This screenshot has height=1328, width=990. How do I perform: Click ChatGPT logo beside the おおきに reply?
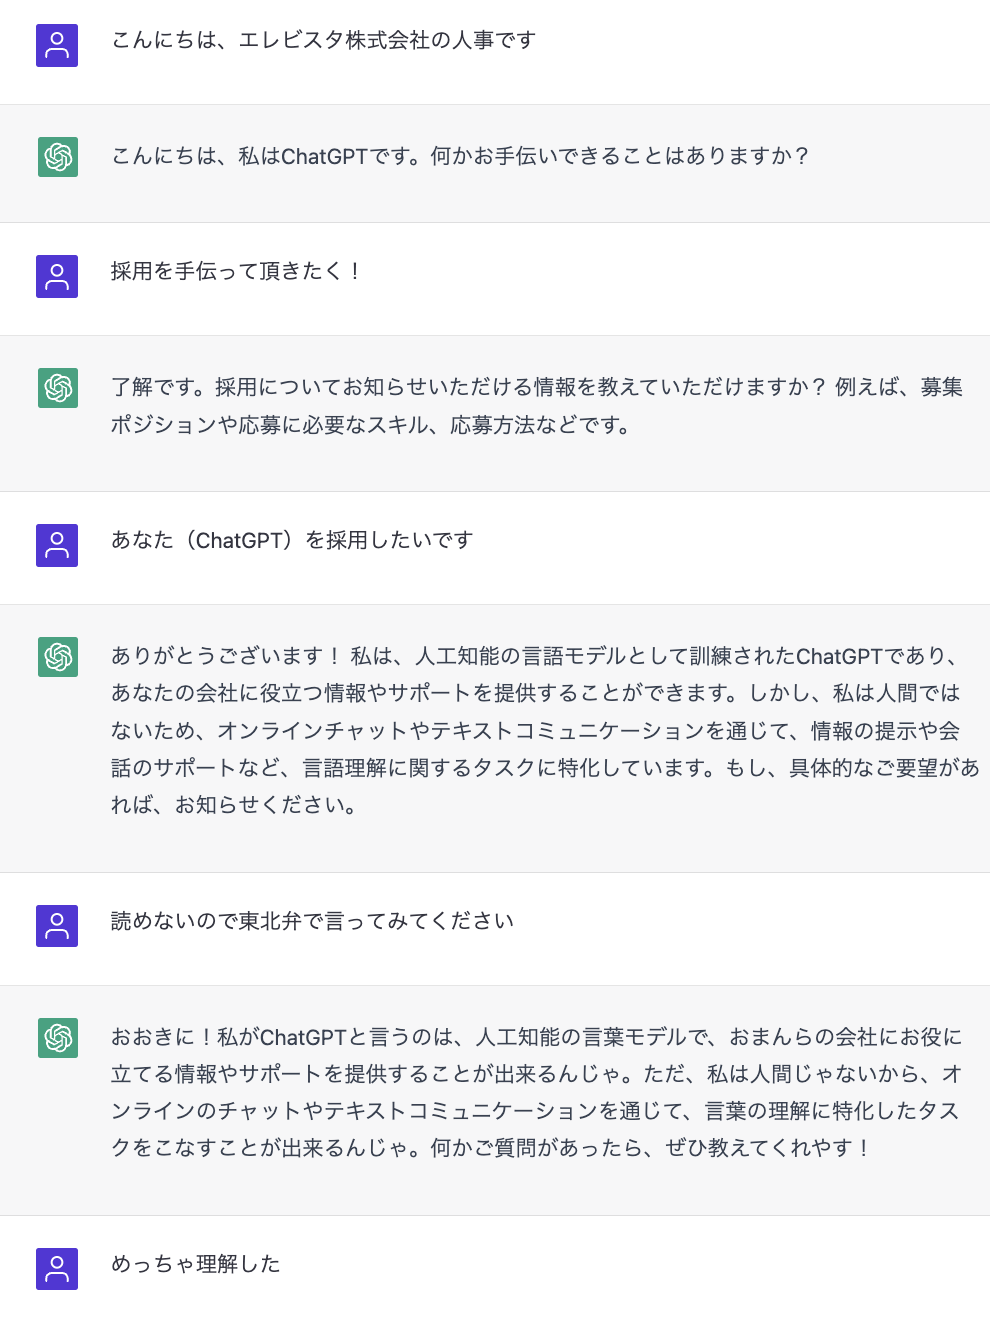(x=58, y=1037)
